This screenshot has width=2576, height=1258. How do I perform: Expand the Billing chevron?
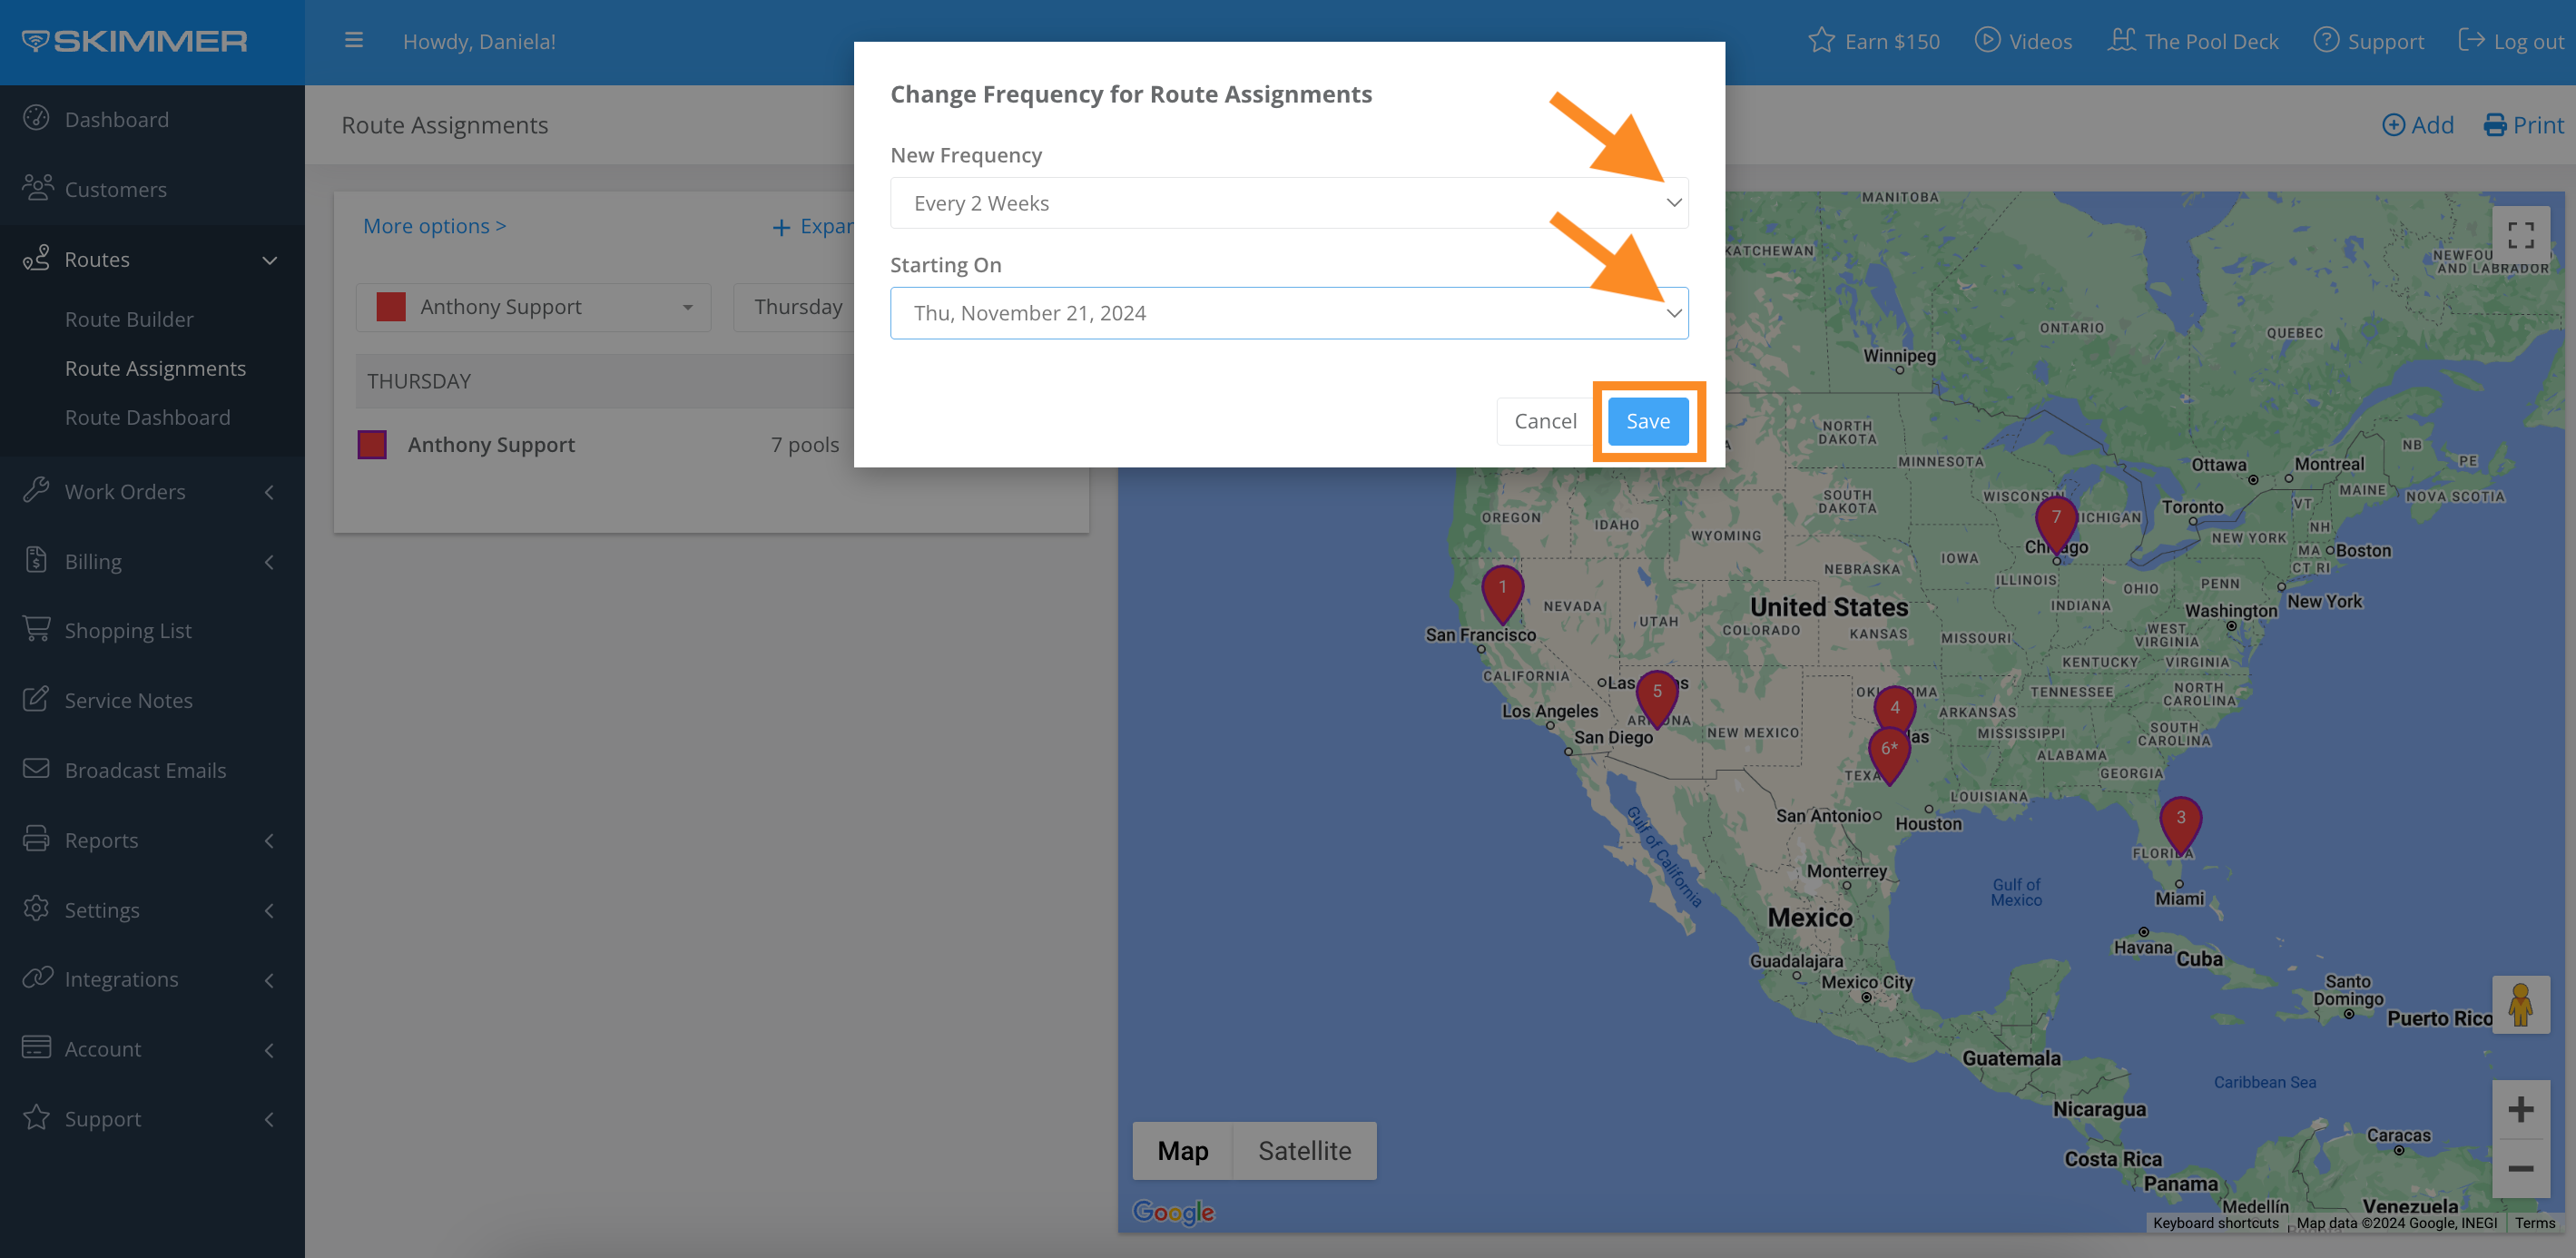(269, 562)
